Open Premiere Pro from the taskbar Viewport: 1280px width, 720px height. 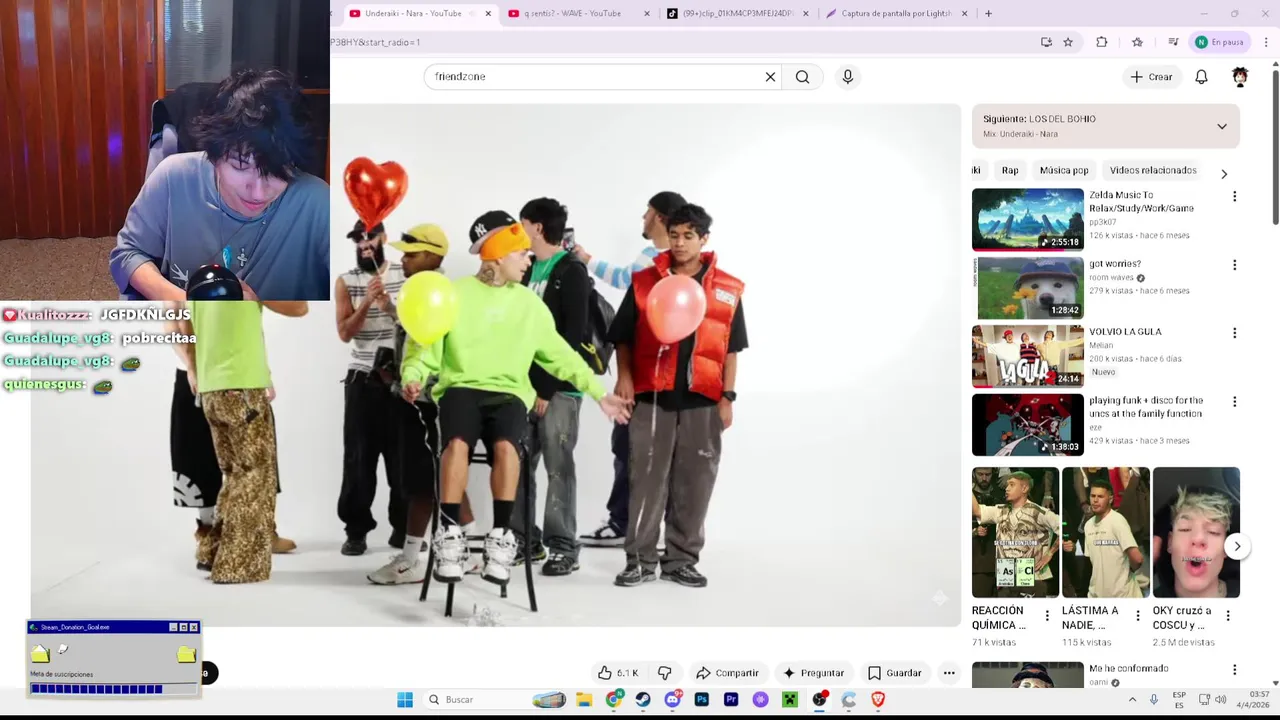pyautogui.click(x=731, y=700)
